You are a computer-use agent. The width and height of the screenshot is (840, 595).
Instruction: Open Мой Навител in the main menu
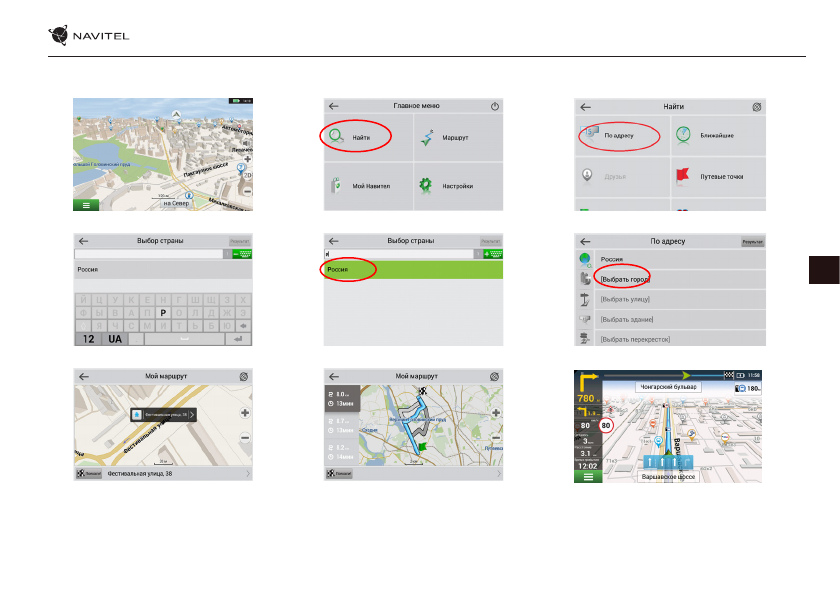point(369,186)
